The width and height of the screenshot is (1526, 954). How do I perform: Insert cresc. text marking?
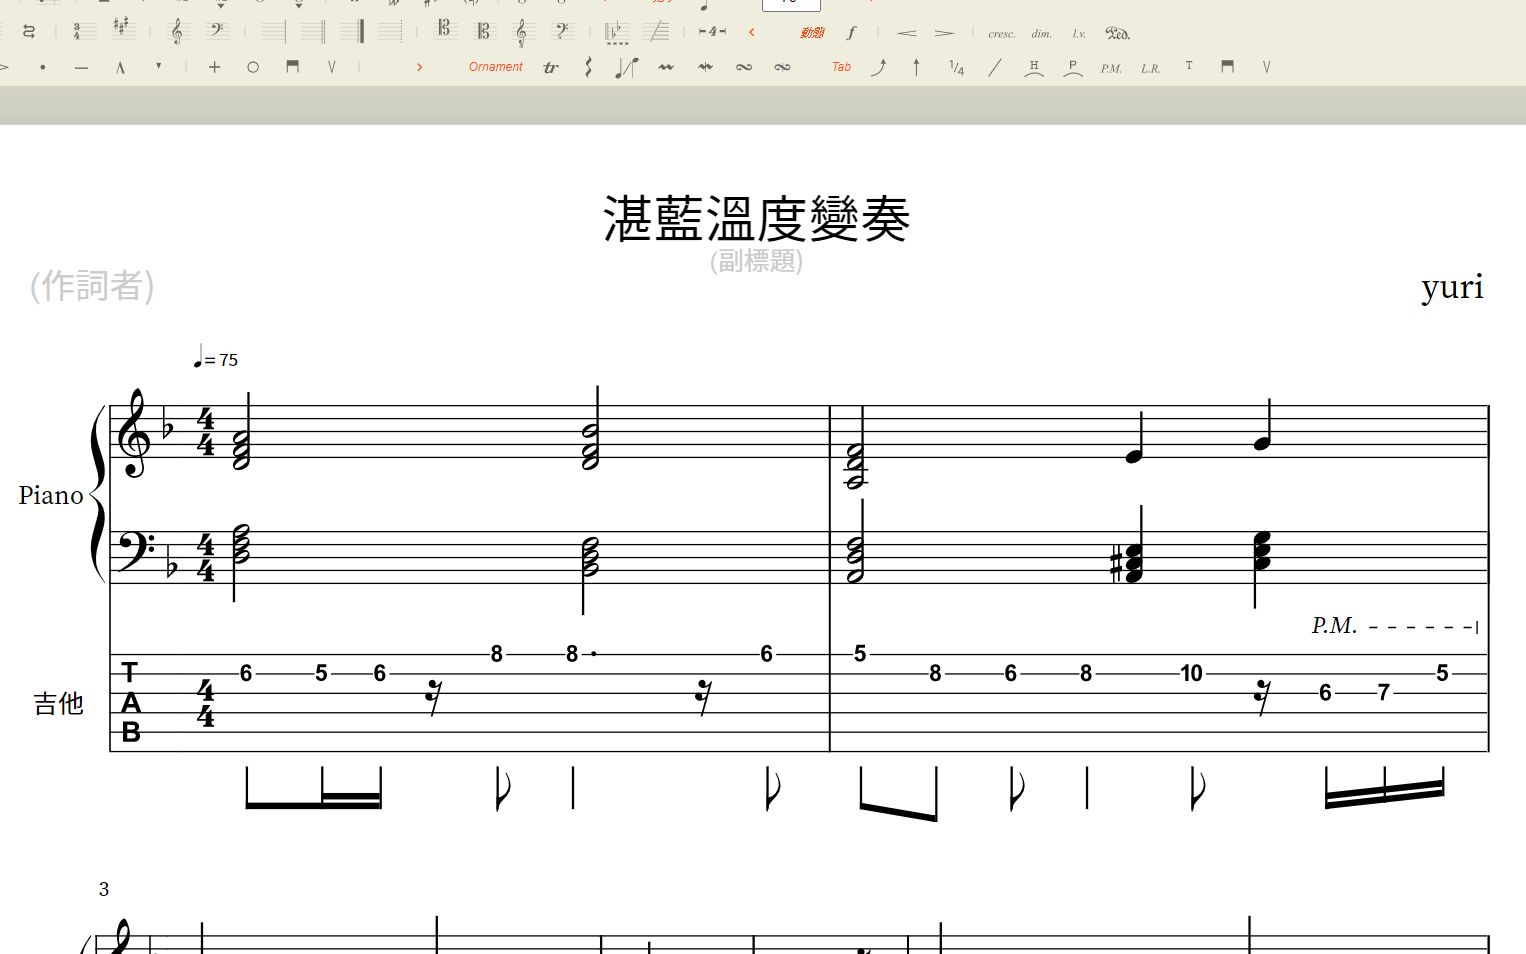[1001, 34]
